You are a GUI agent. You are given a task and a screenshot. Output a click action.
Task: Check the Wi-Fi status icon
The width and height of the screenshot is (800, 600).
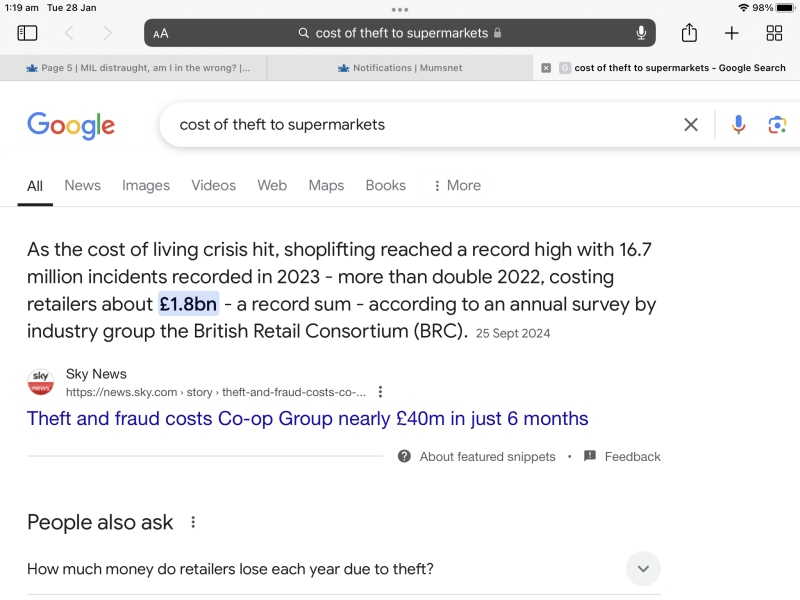[743, 8]
